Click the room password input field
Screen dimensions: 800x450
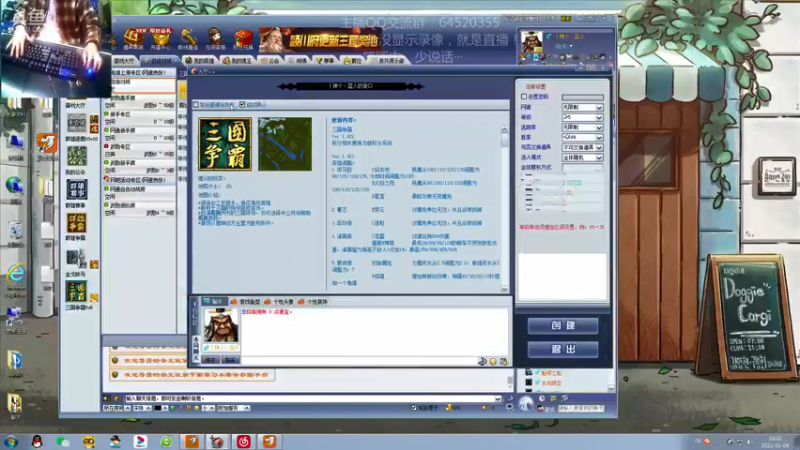pos(582,97)
